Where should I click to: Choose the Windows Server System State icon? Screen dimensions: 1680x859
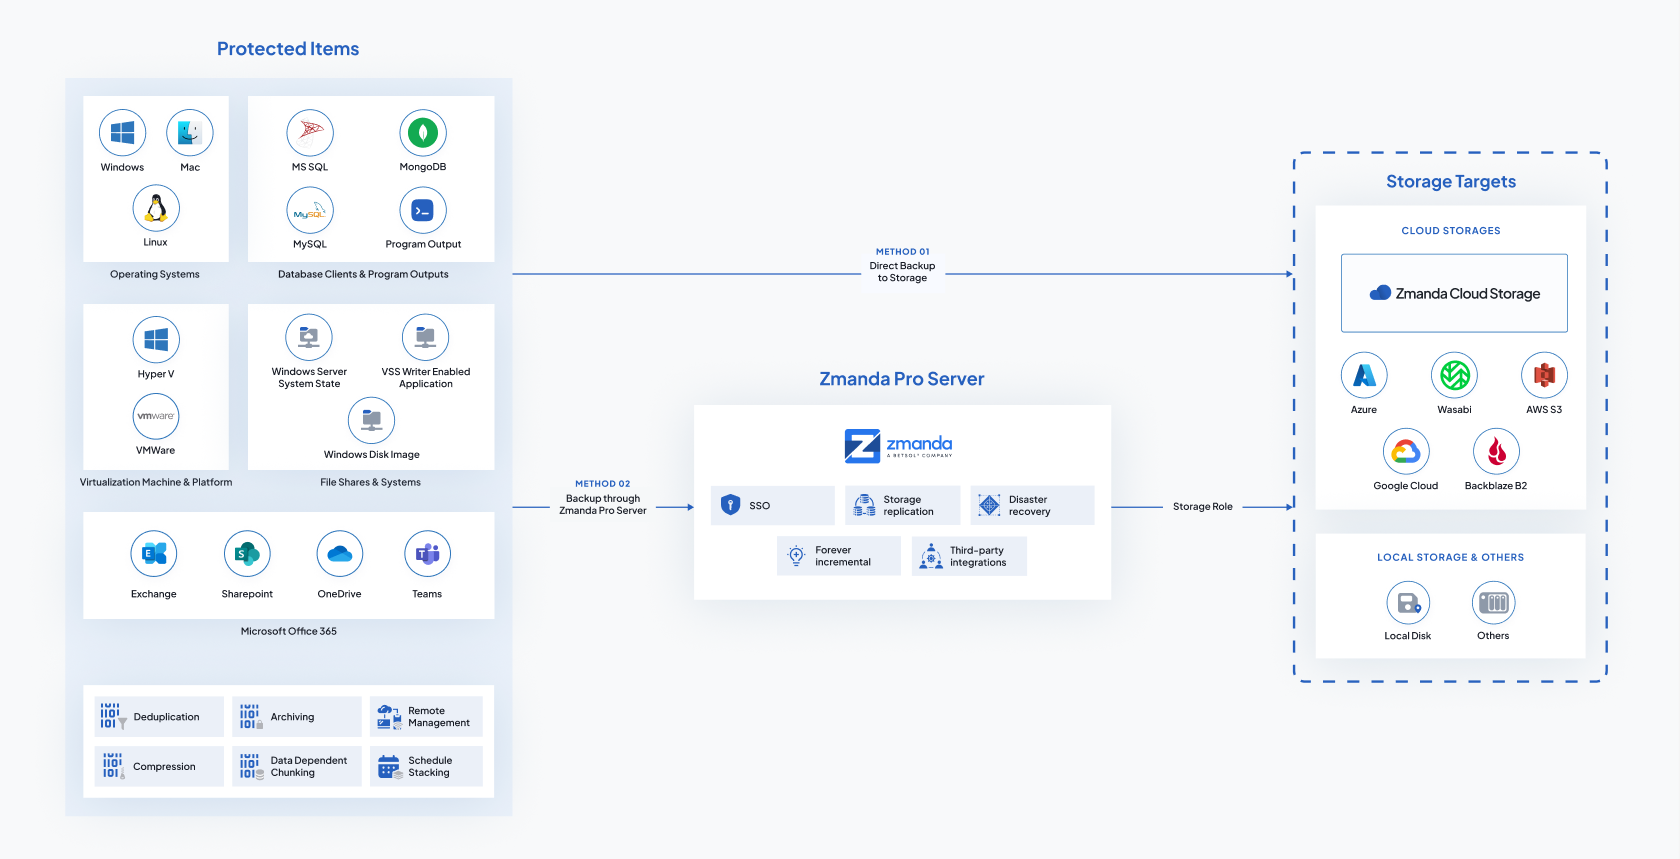309,337
